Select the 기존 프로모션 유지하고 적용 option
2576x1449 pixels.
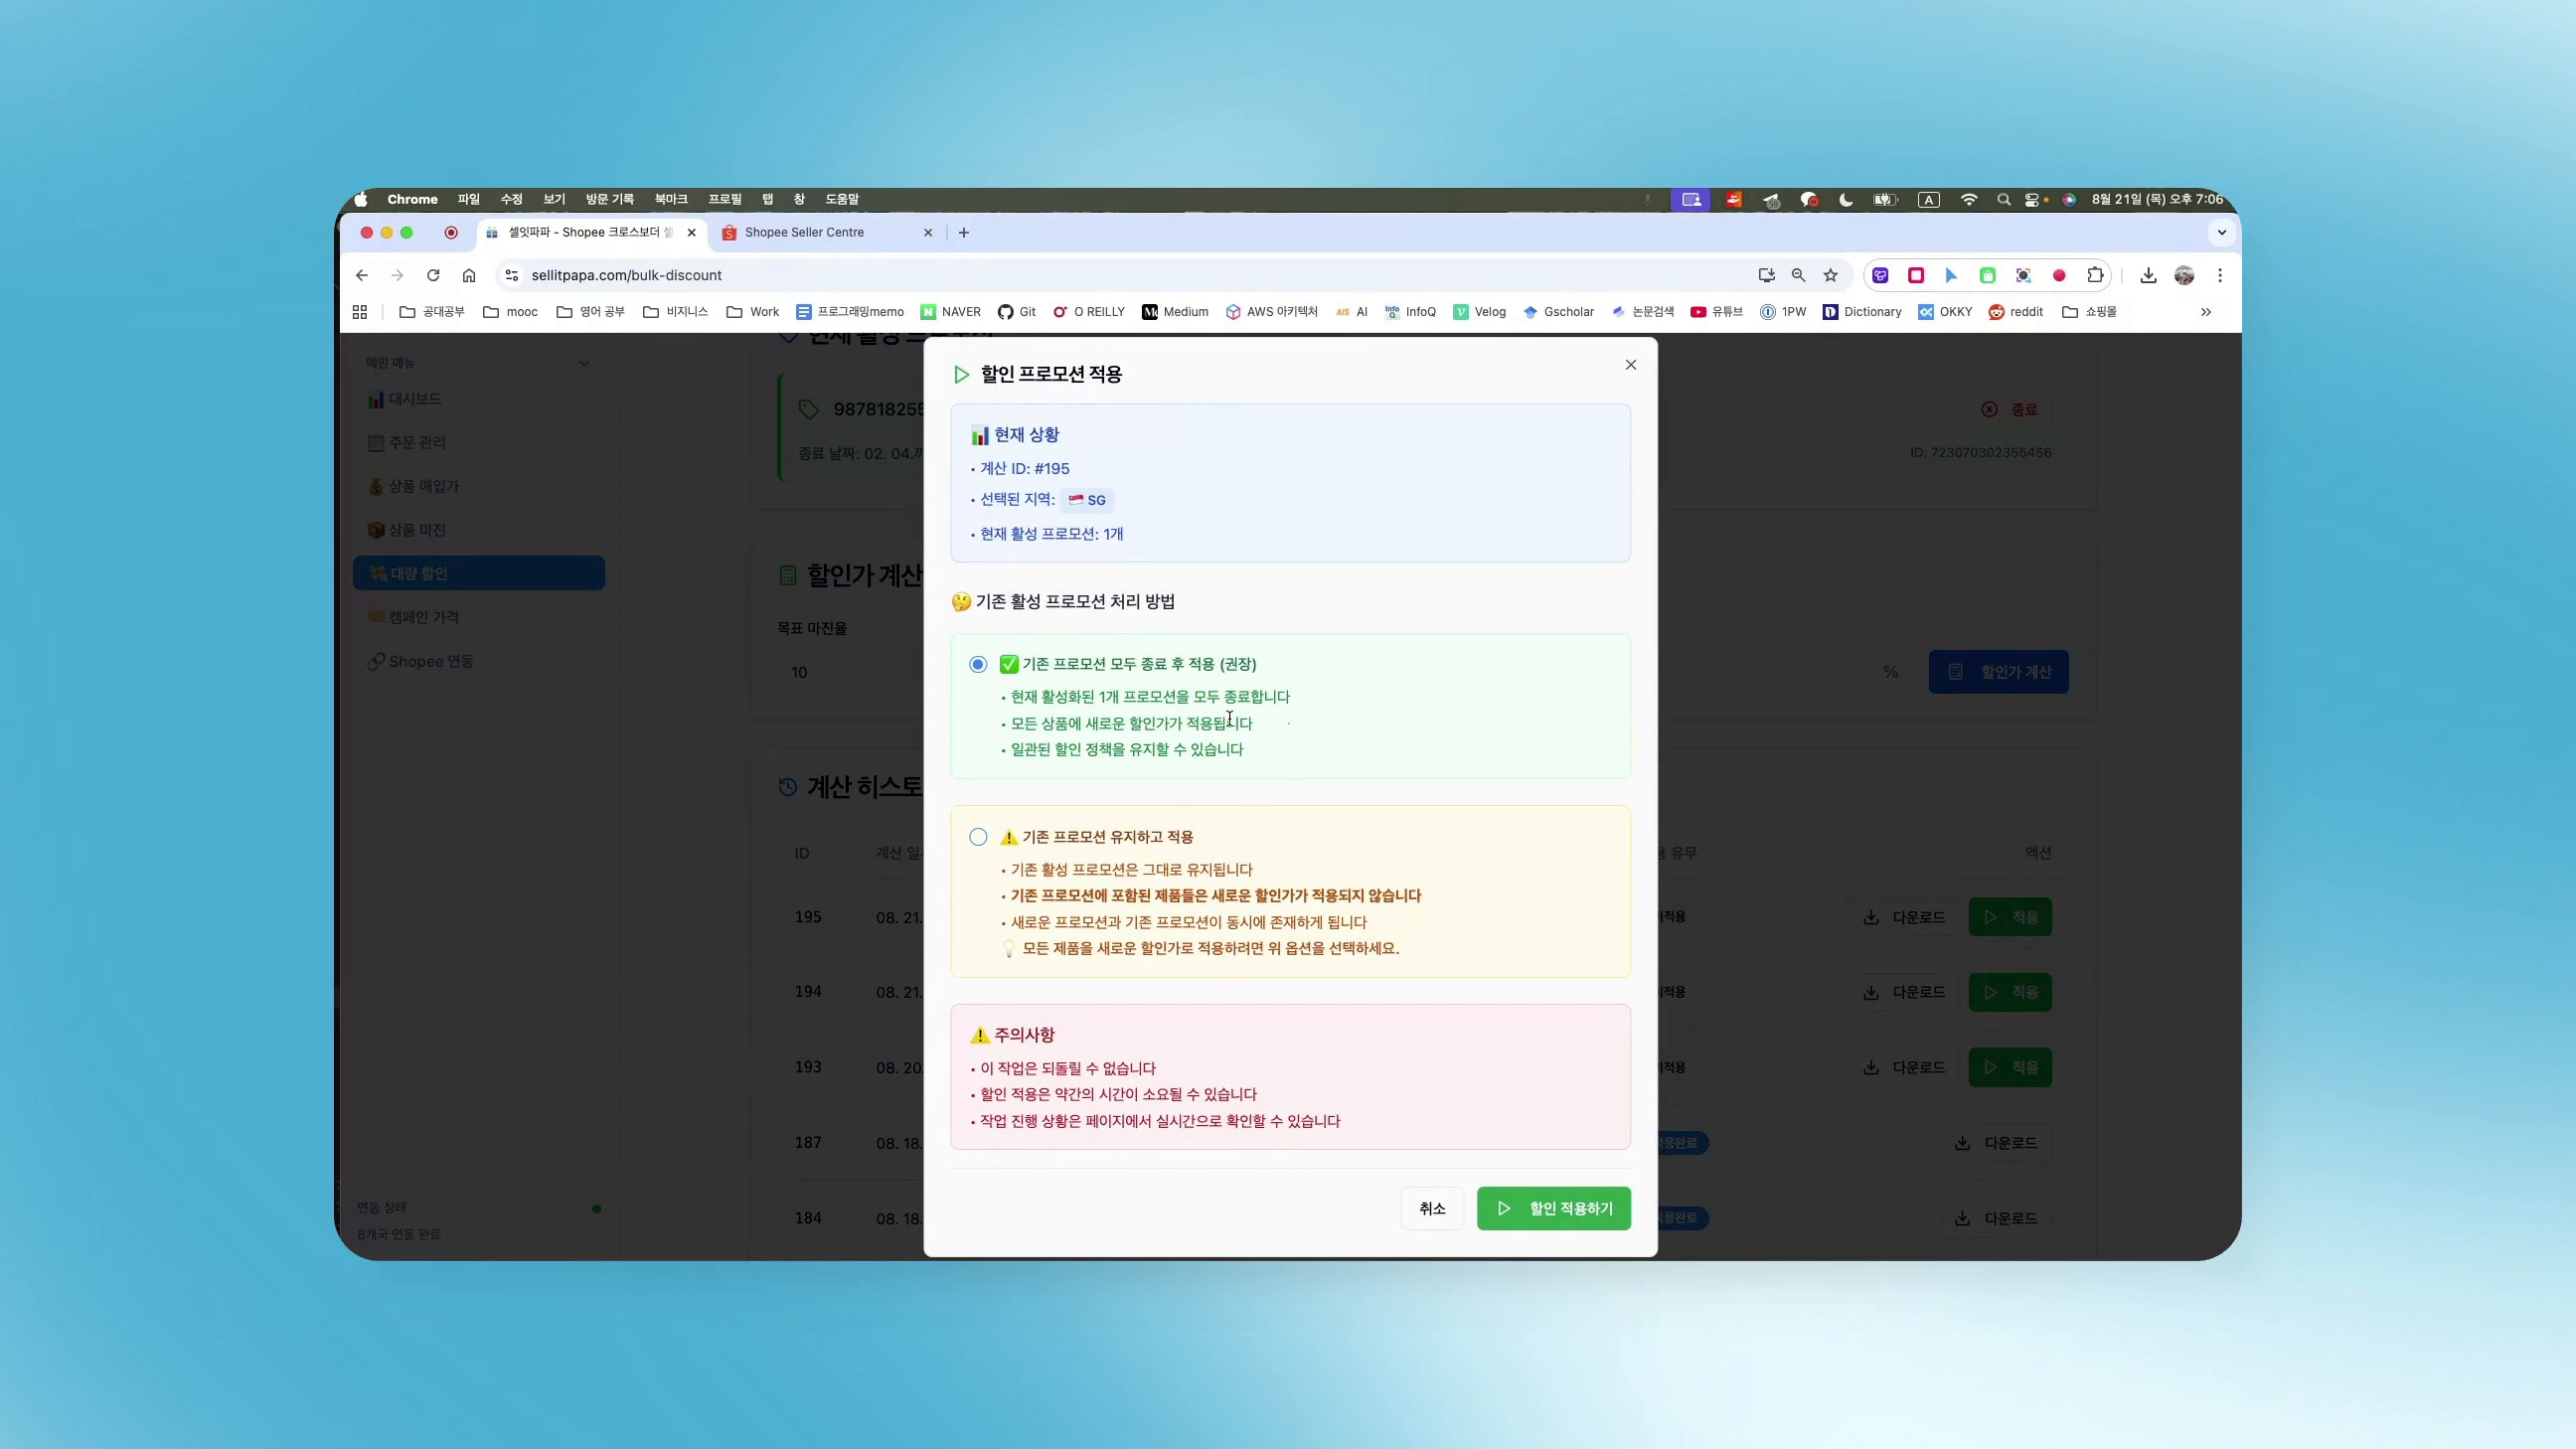[978, 837]
